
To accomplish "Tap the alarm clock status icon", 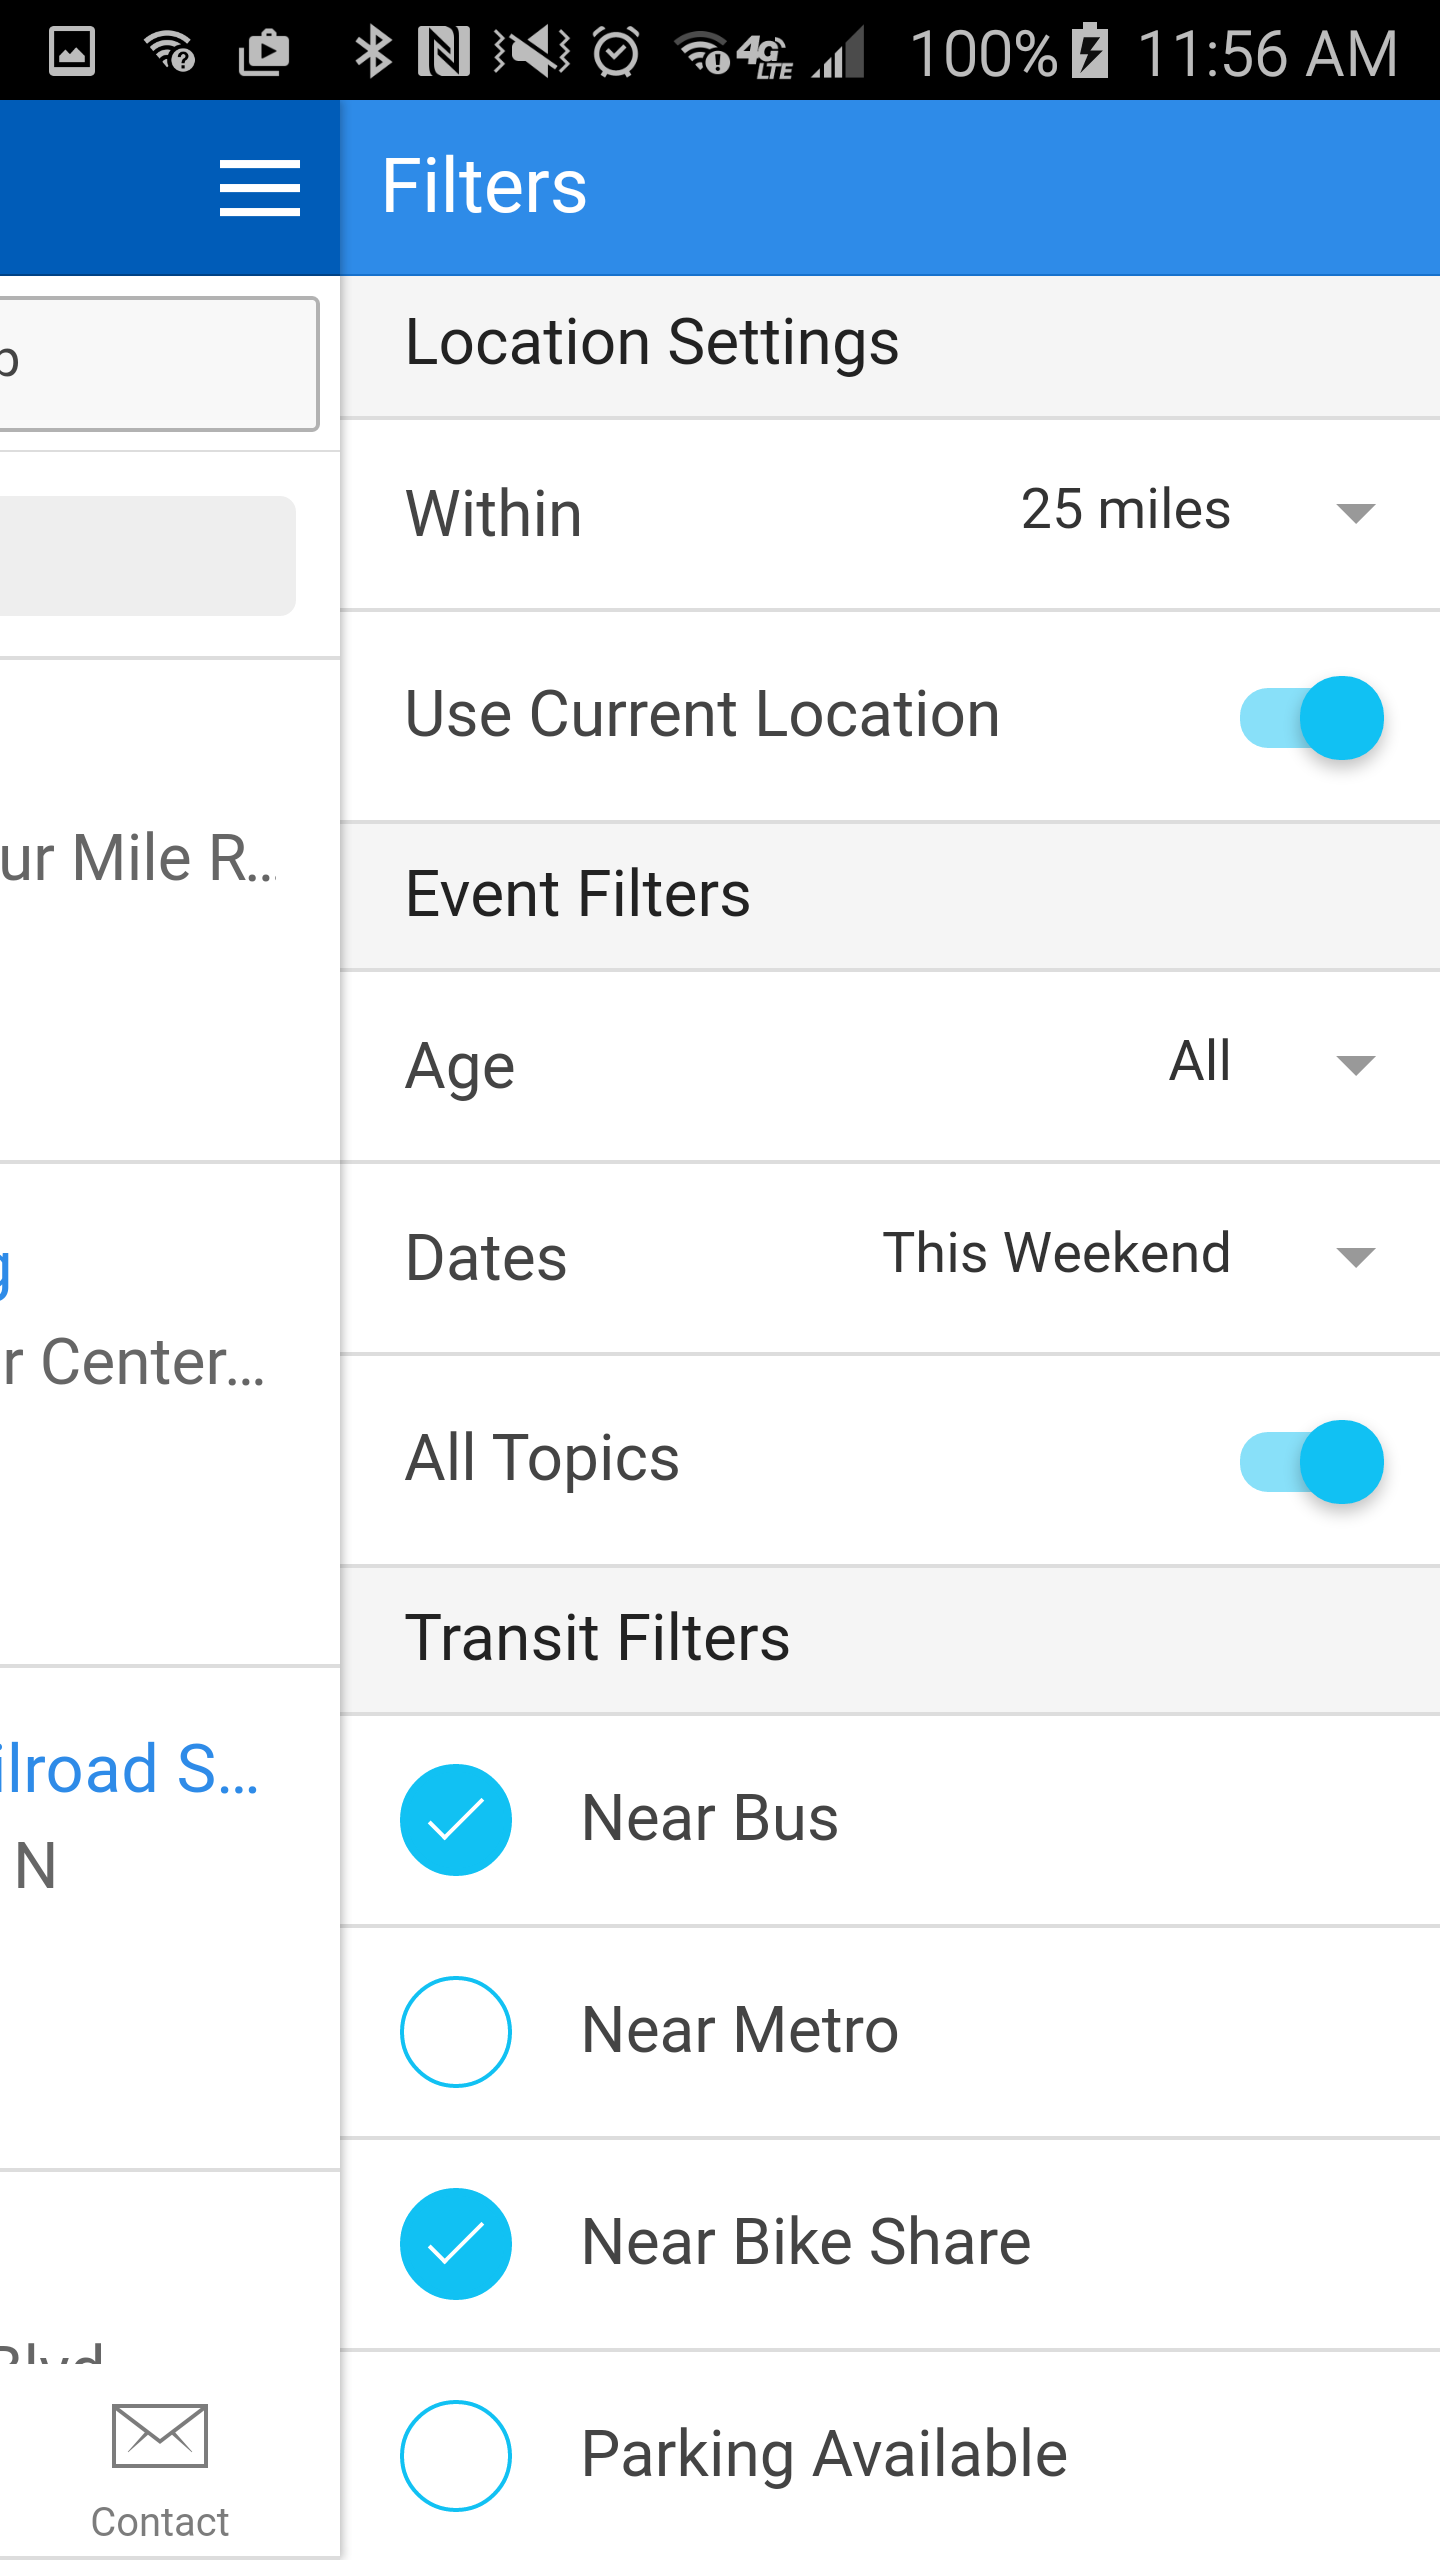I will [x=616, y=52].
